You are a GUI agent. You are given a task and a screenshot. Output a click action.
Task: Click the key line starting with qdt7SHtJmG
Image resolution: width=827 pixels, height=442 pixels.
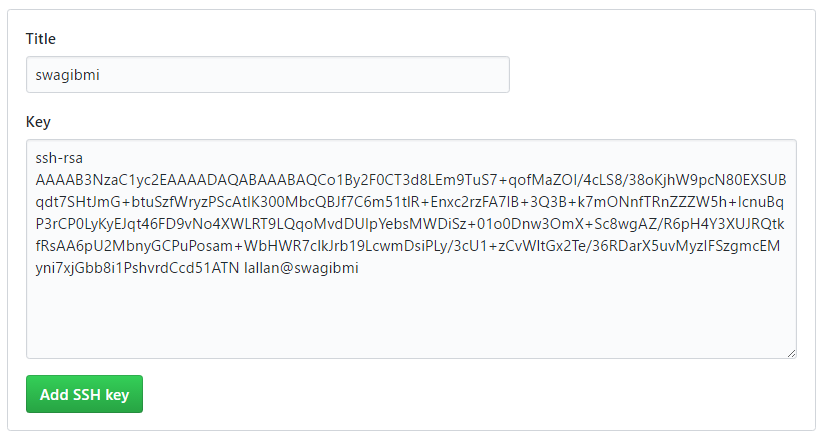410,202
